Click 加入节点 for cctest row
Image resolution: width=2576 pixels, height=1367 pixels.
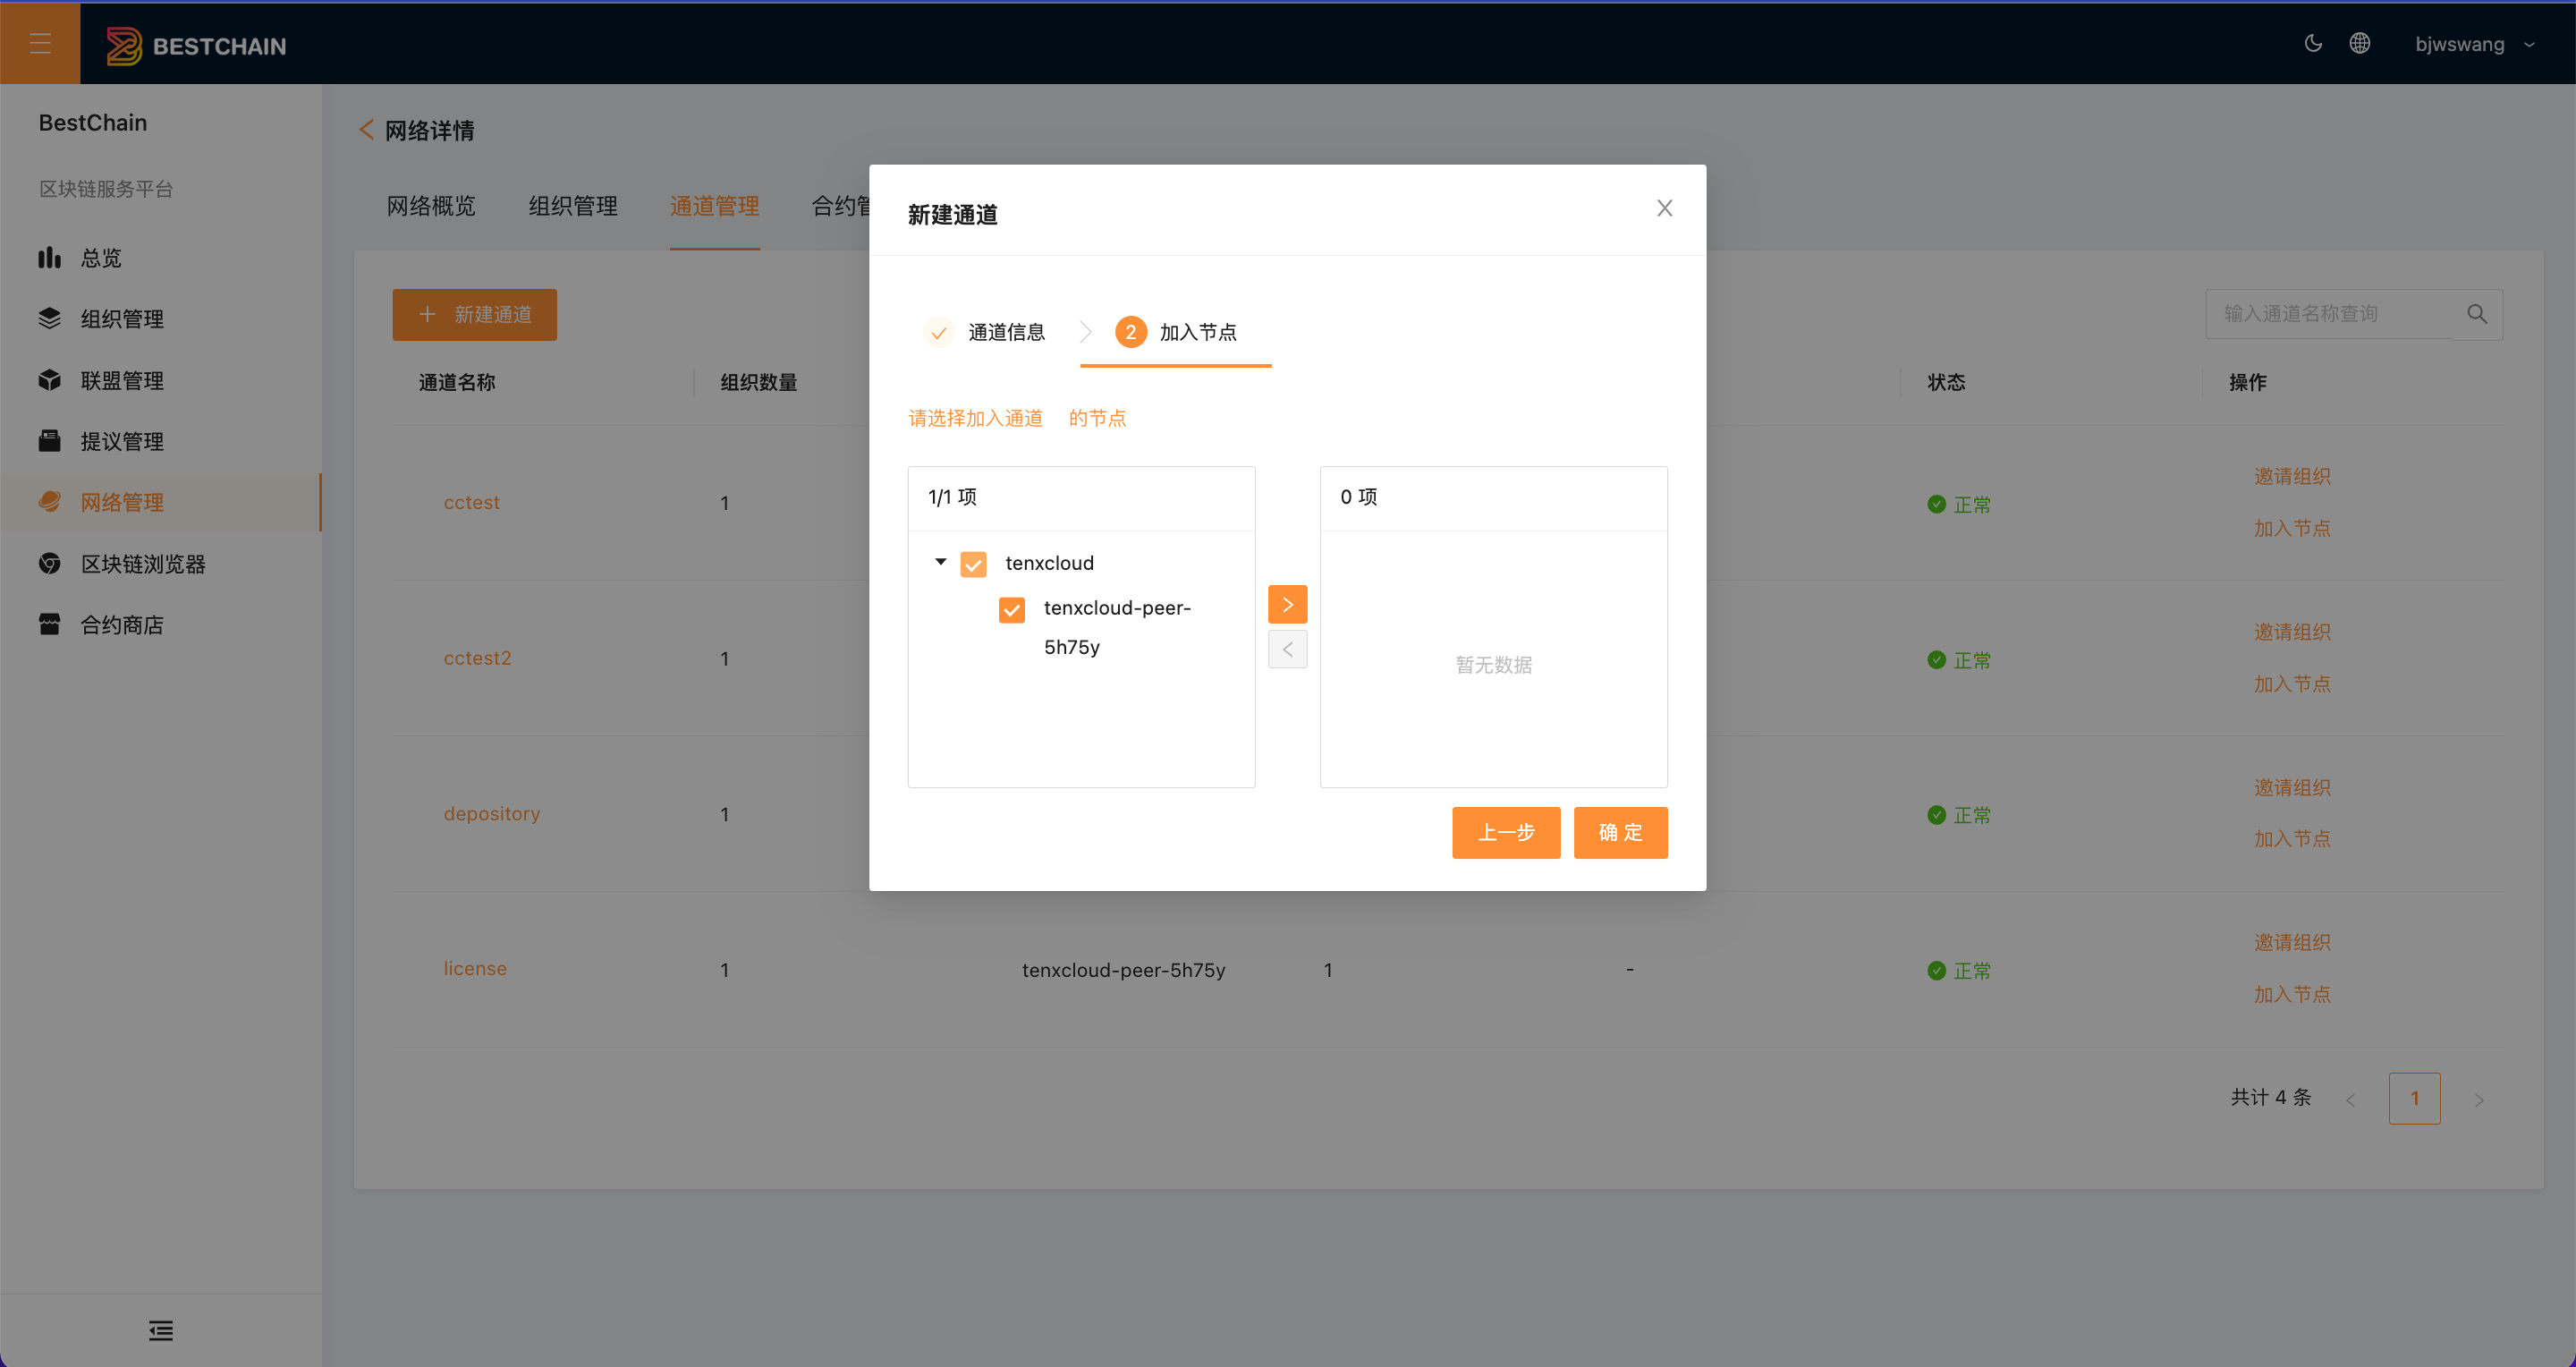[x=2292, y=529]
